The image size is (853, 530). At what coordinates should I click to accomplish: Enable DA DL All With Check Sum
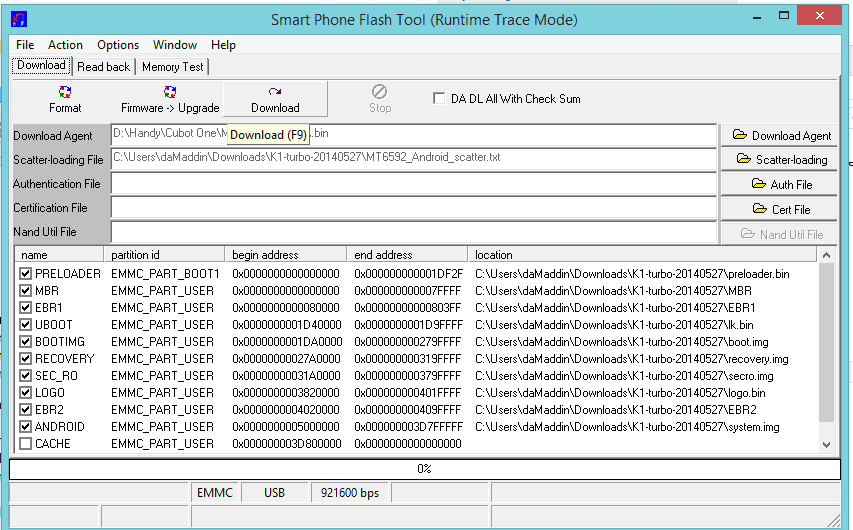tap(438, 98)
